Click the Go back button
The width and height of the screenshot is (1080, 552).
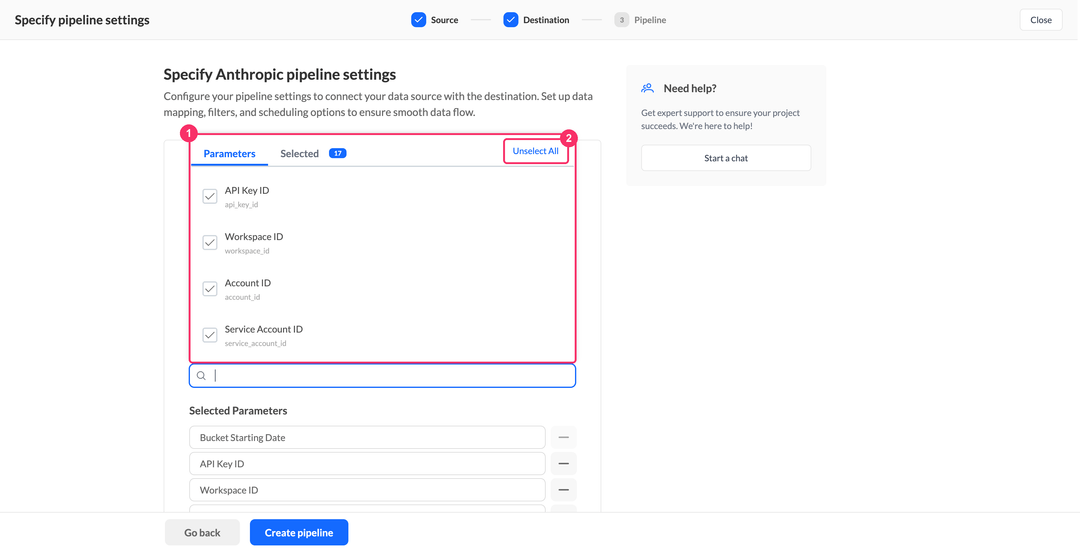(x=202, y=533)
